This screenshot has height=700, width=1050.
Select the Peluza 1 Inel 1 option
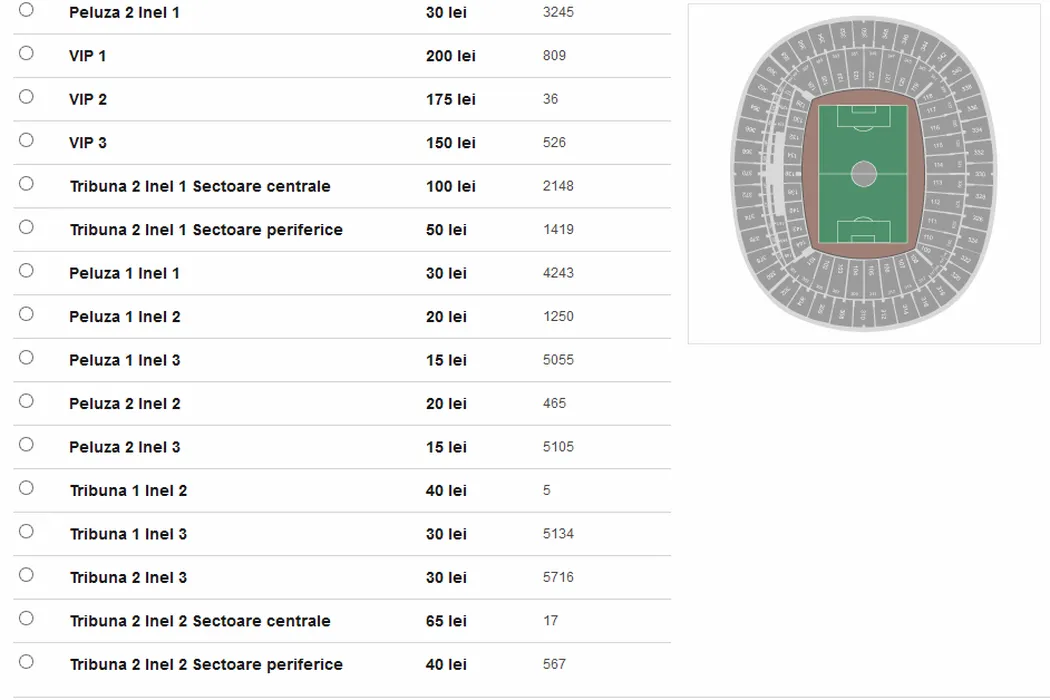[x=26, y=271]
